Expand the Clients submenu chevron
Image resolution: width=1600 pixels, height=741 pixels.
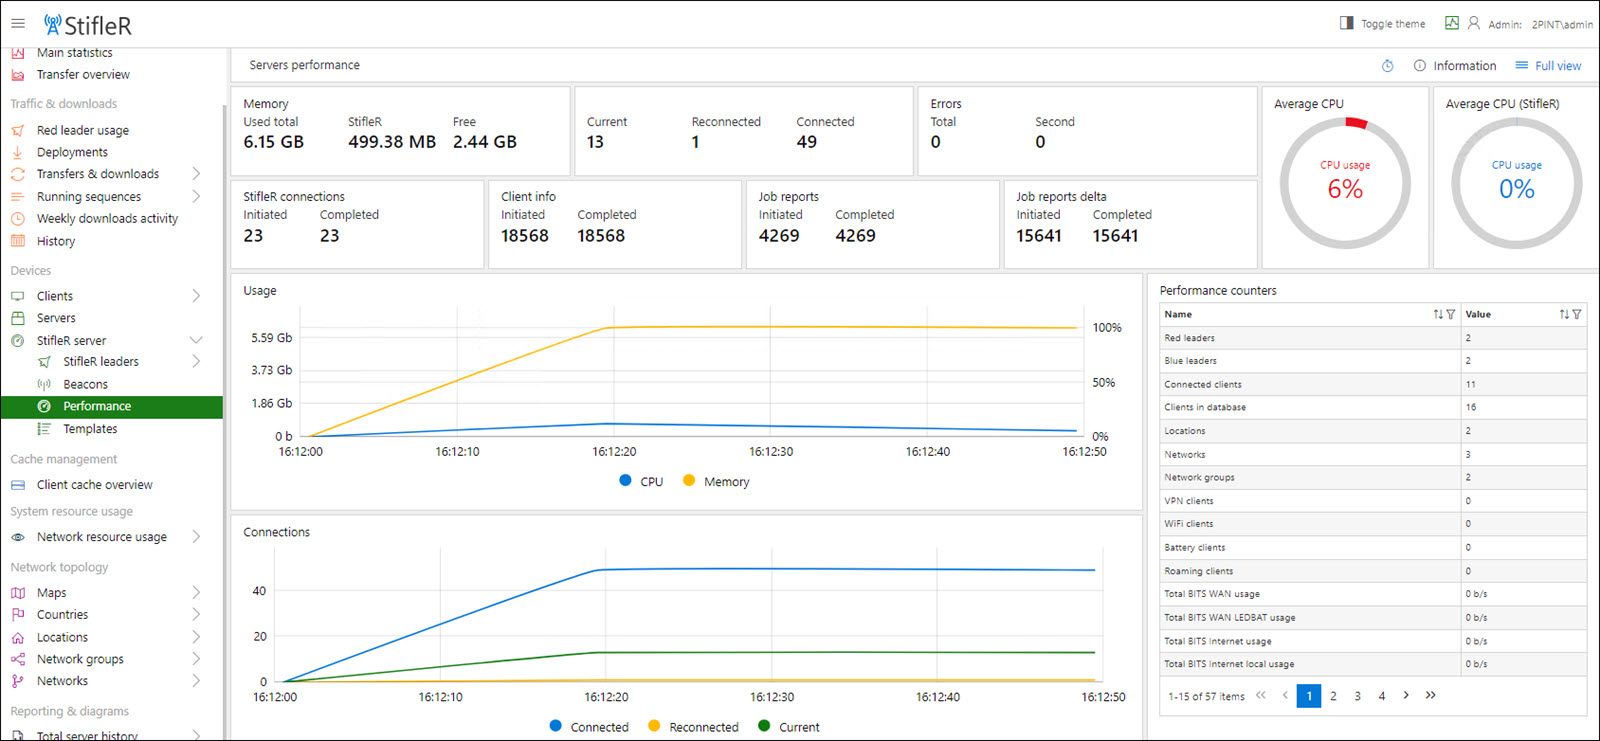196,296
